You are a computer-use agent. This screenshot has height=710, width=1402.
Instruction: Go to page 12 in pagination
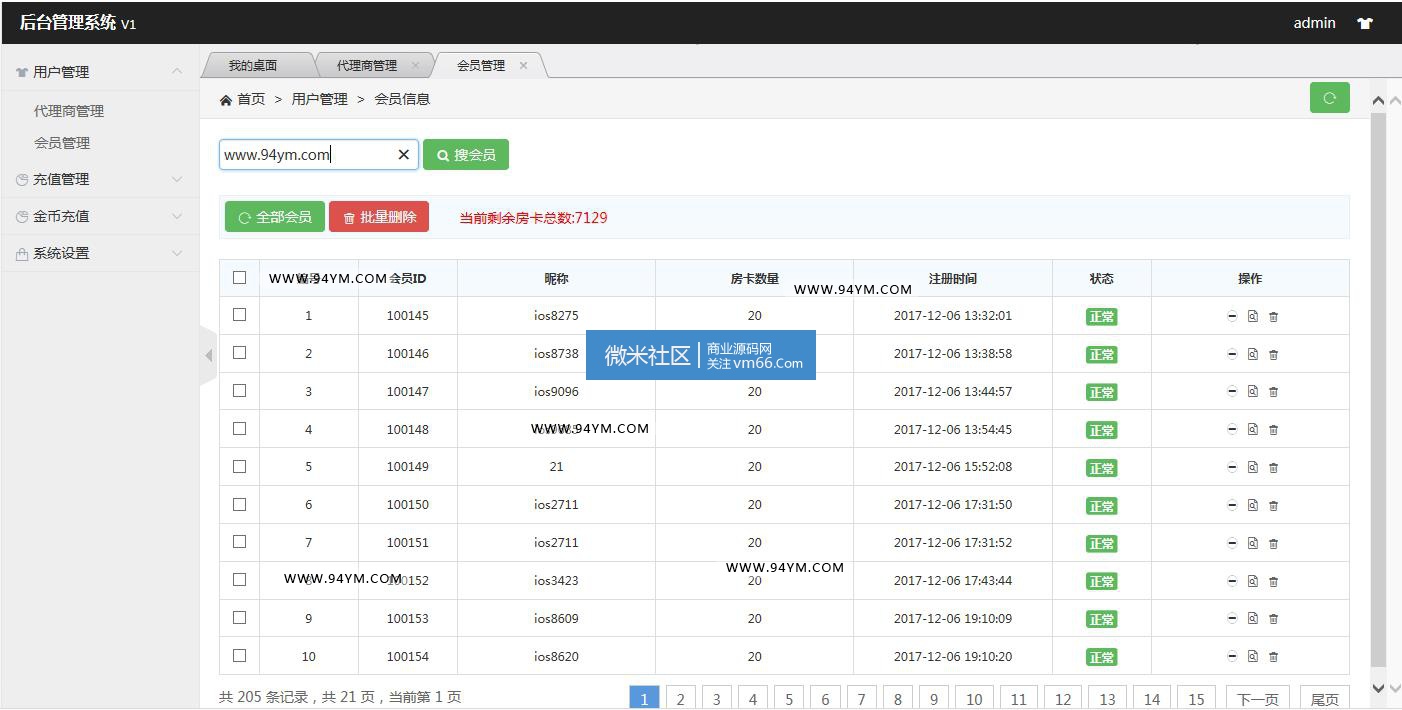1063,699
